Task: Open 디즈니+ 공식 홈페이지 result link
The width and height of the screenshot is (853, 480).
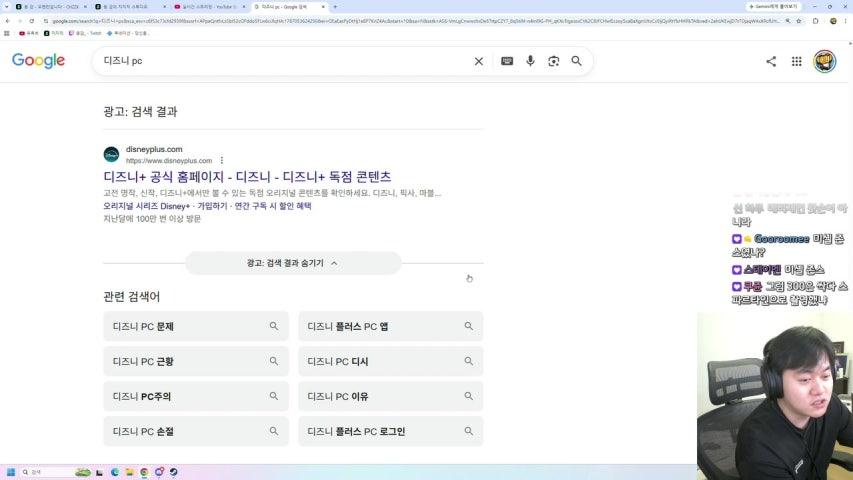Action: 247,176
